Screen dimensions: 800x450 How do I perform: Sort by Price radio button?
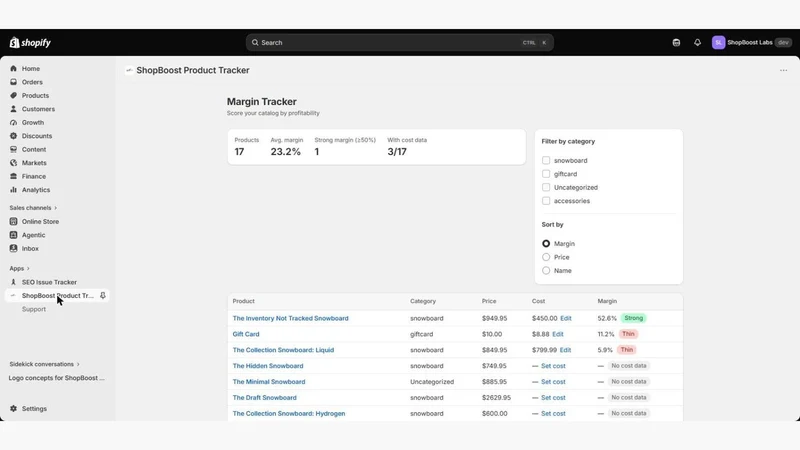click(x=546, y=257)
